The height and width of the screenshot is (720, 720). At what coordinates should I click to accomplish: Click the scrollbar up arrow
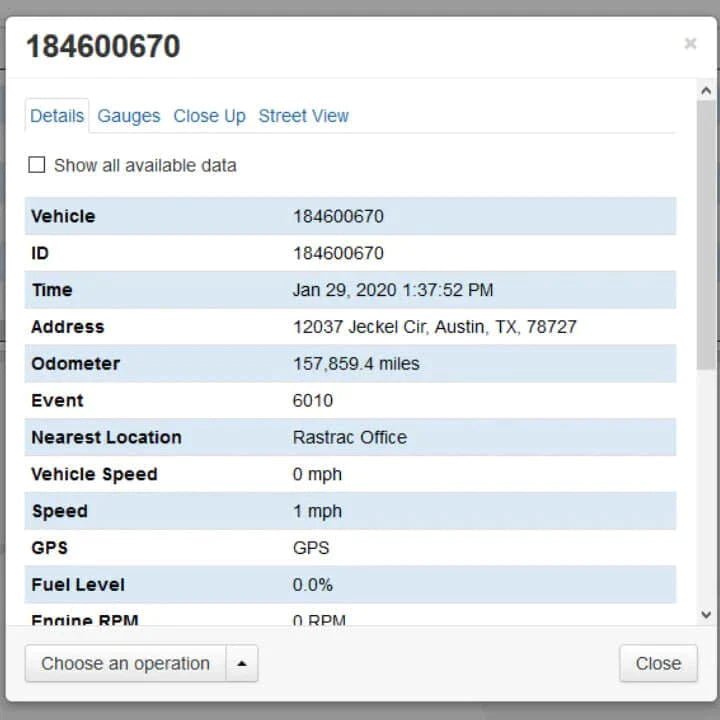706,91
